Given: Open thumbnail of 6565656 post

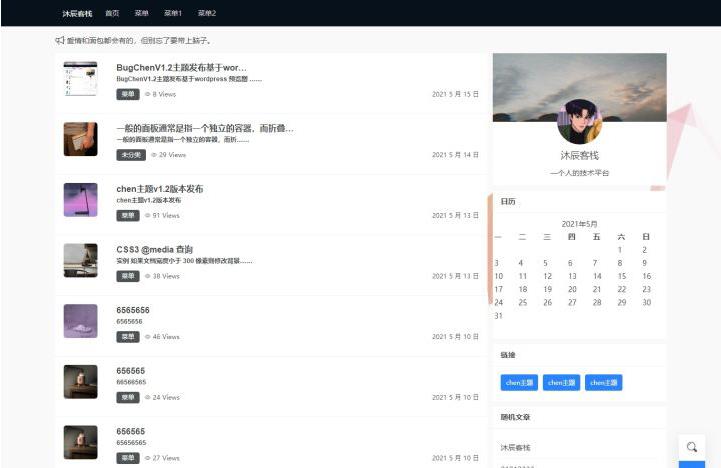Looking at the screenshot, I should pos(80,321).
